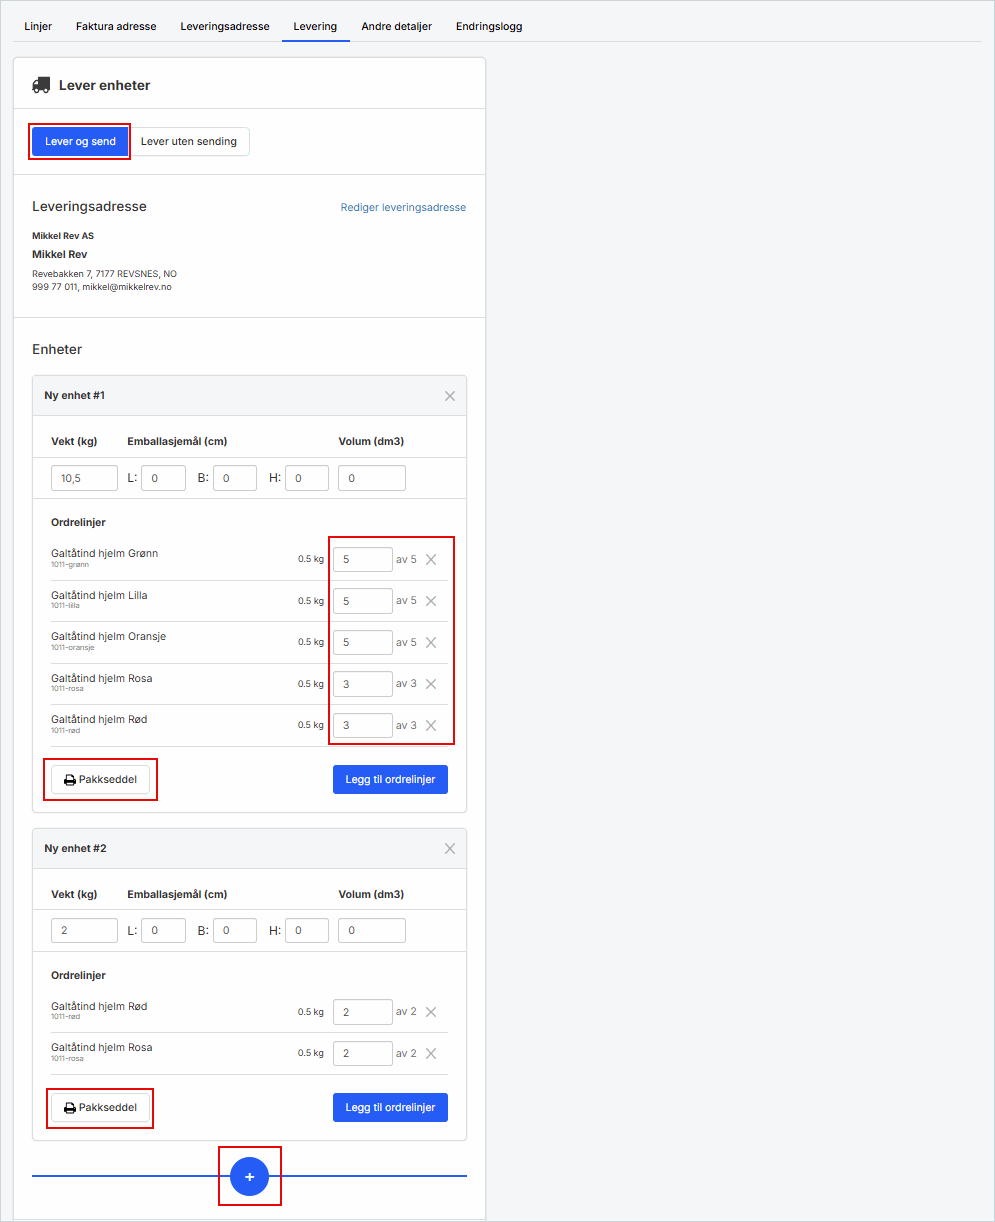
Task: Click quantity field for Galtåtind hjelm Grønn
Action: [x=362, y=560]
